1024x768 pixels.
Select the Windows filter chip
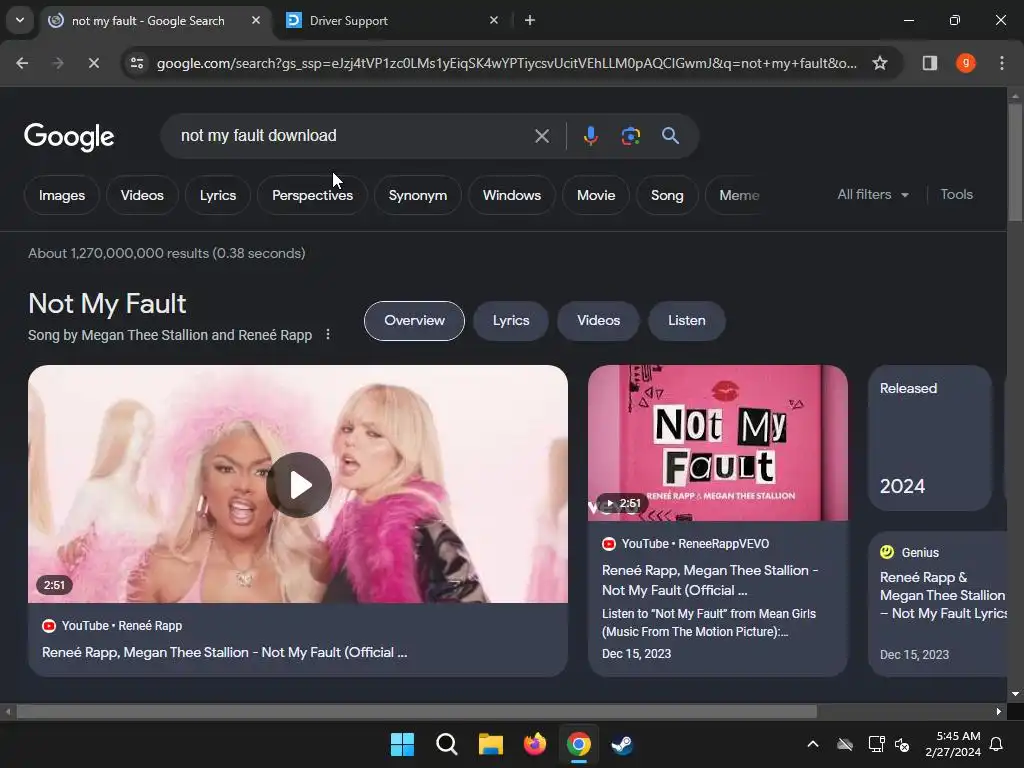click(x=511, y=195)
